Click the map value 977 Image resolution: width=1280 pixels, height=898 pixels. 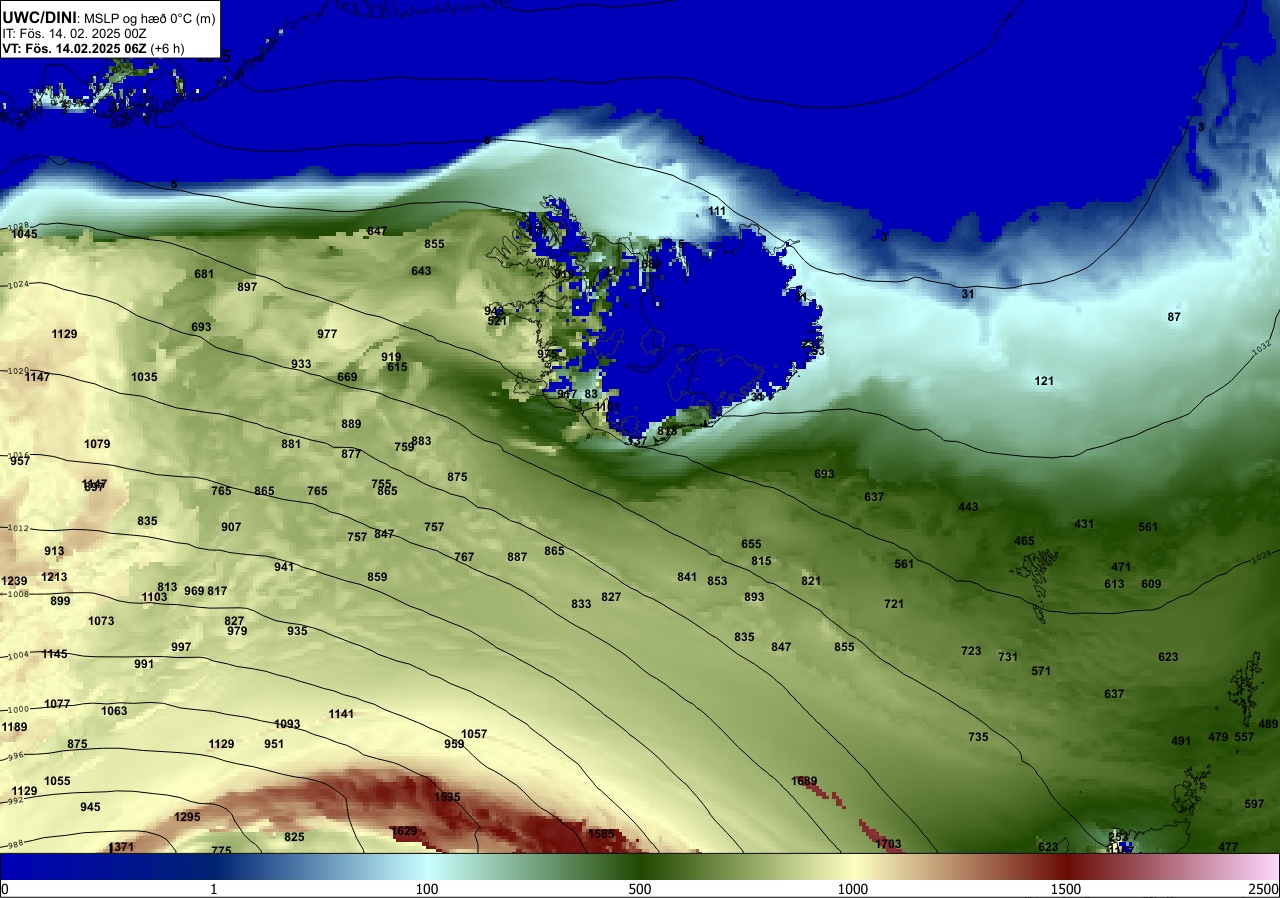tap(327, 334)
